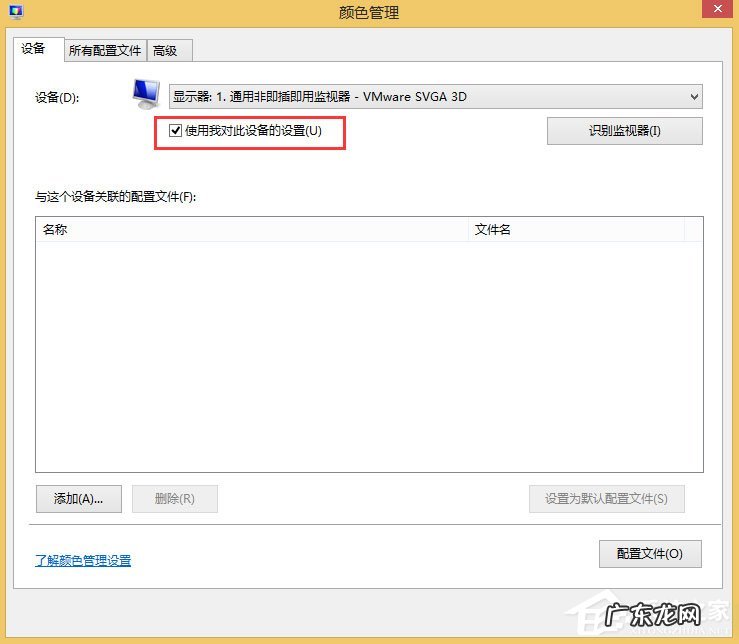Open the 高级 tab

[x=170, y=50]
